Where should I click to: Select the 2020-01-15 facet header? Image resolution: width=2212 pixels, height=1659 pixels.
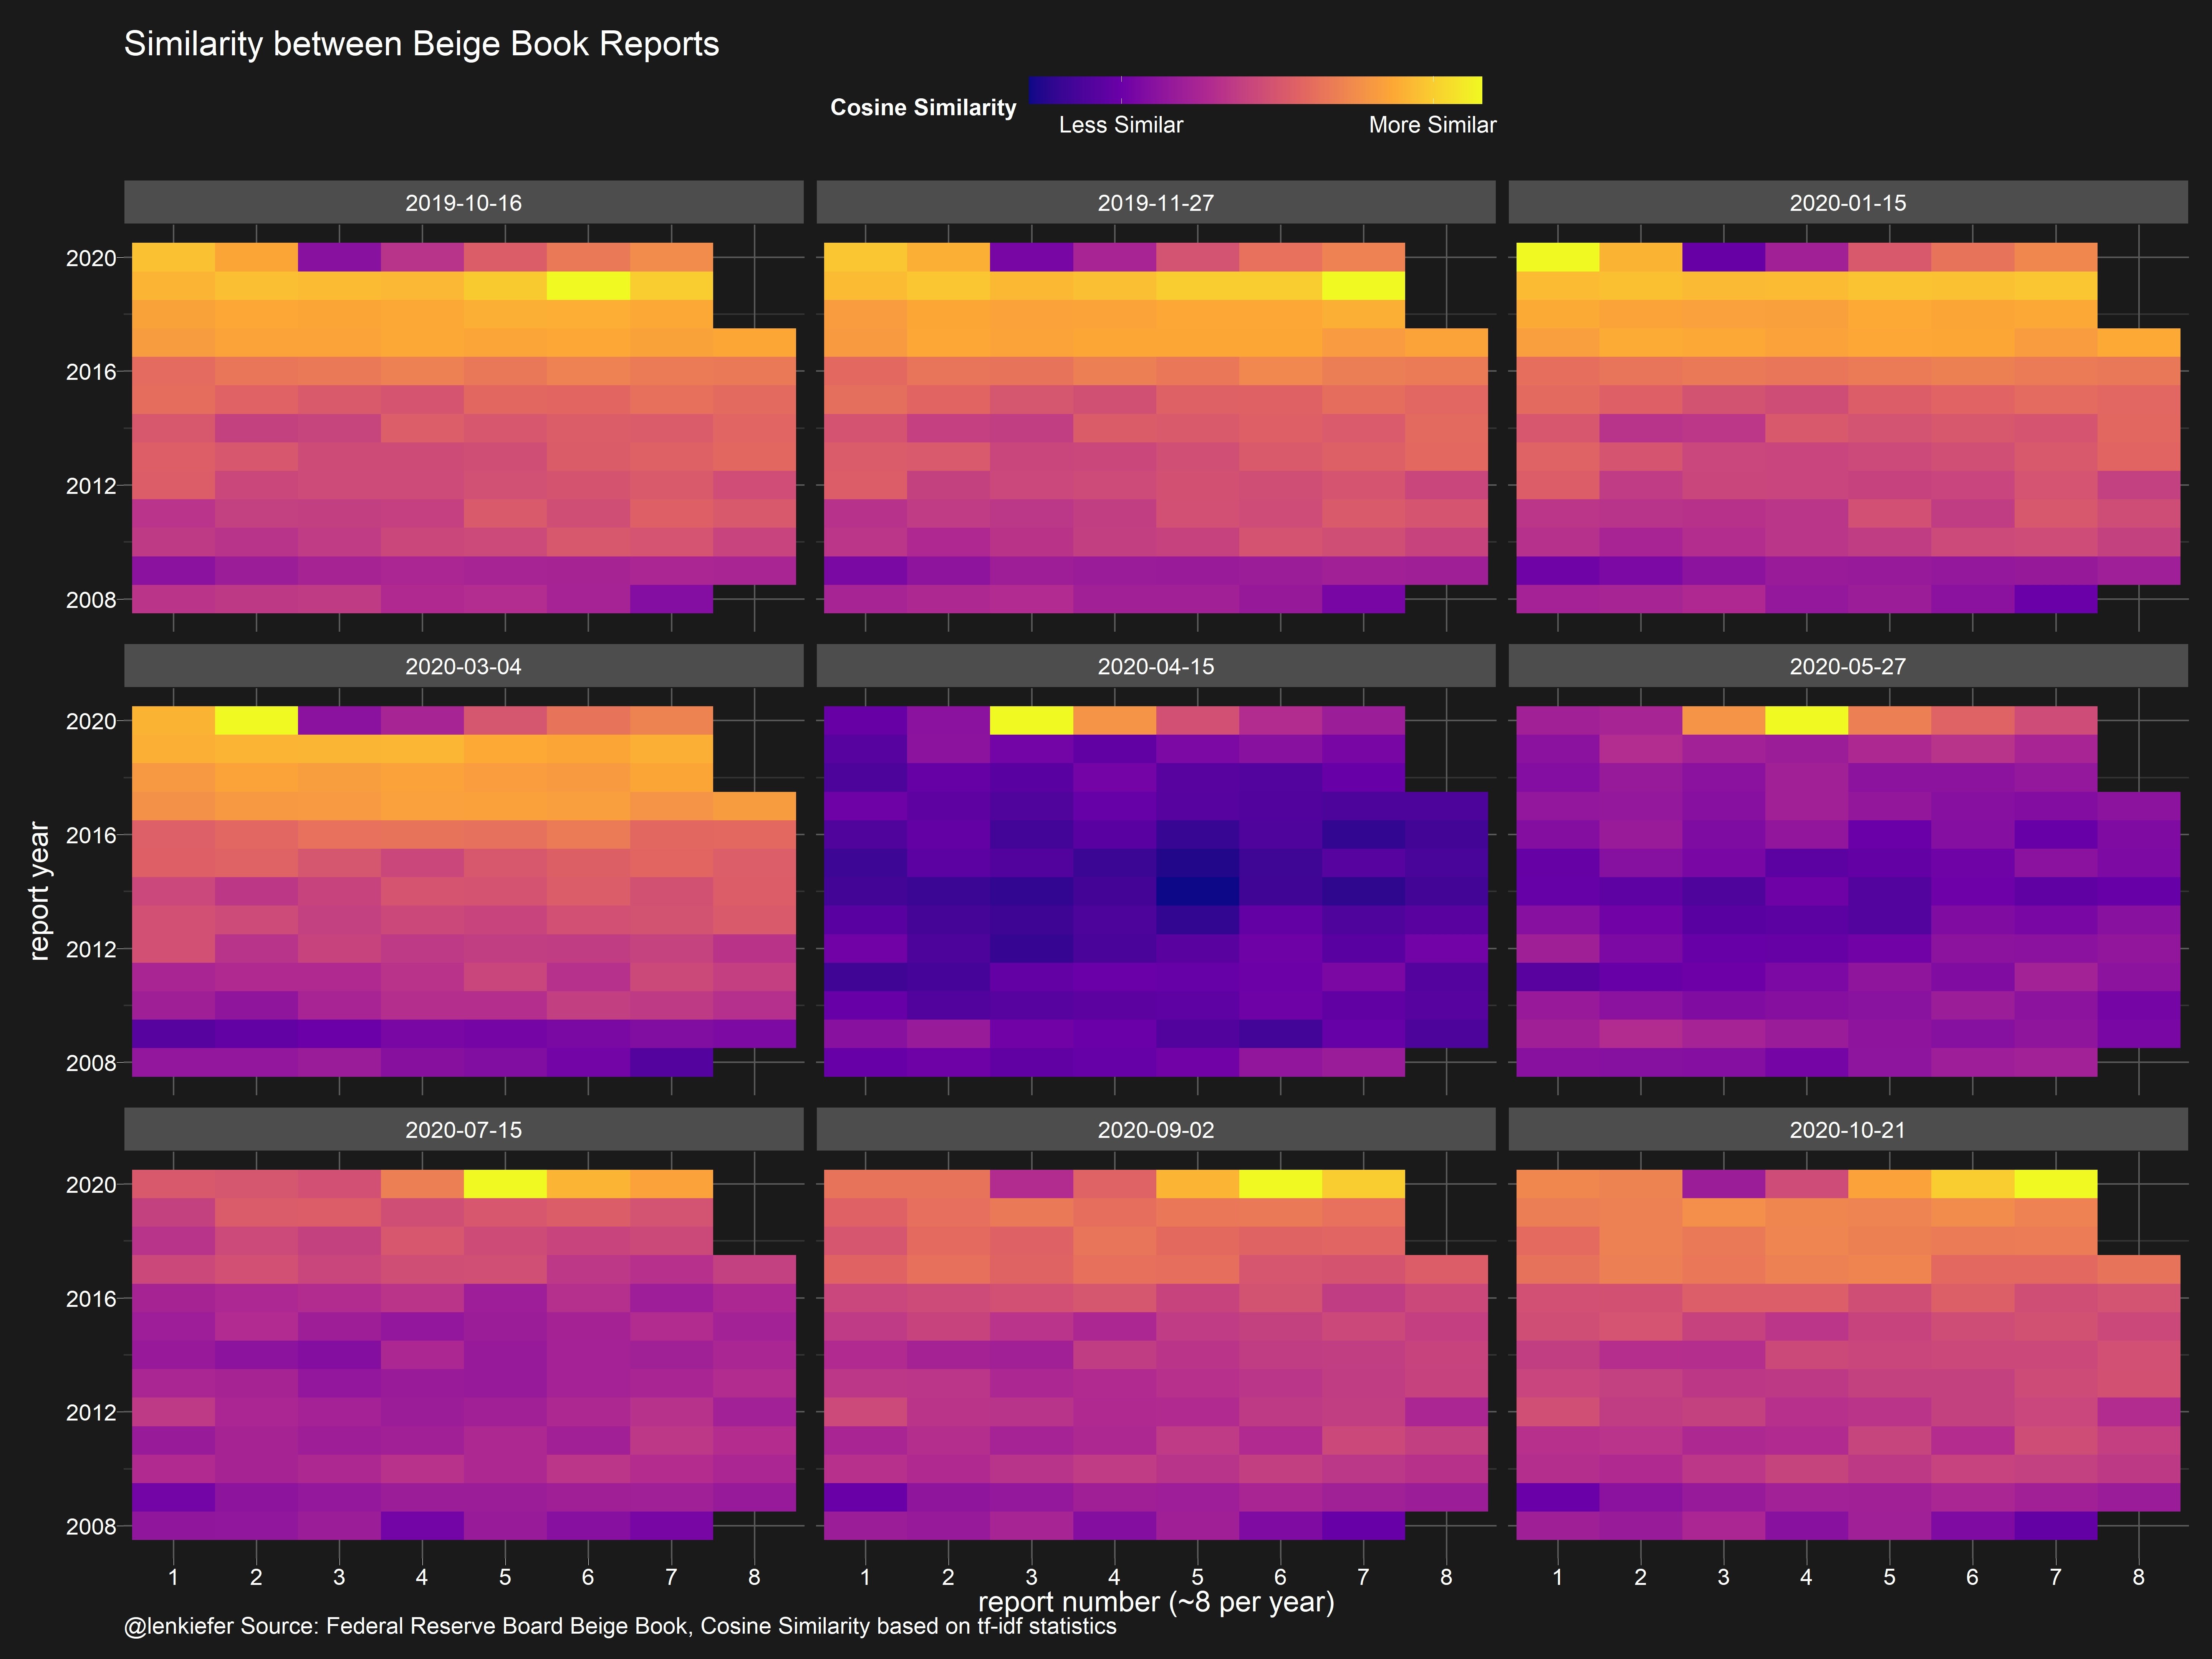pos(1848,202)
